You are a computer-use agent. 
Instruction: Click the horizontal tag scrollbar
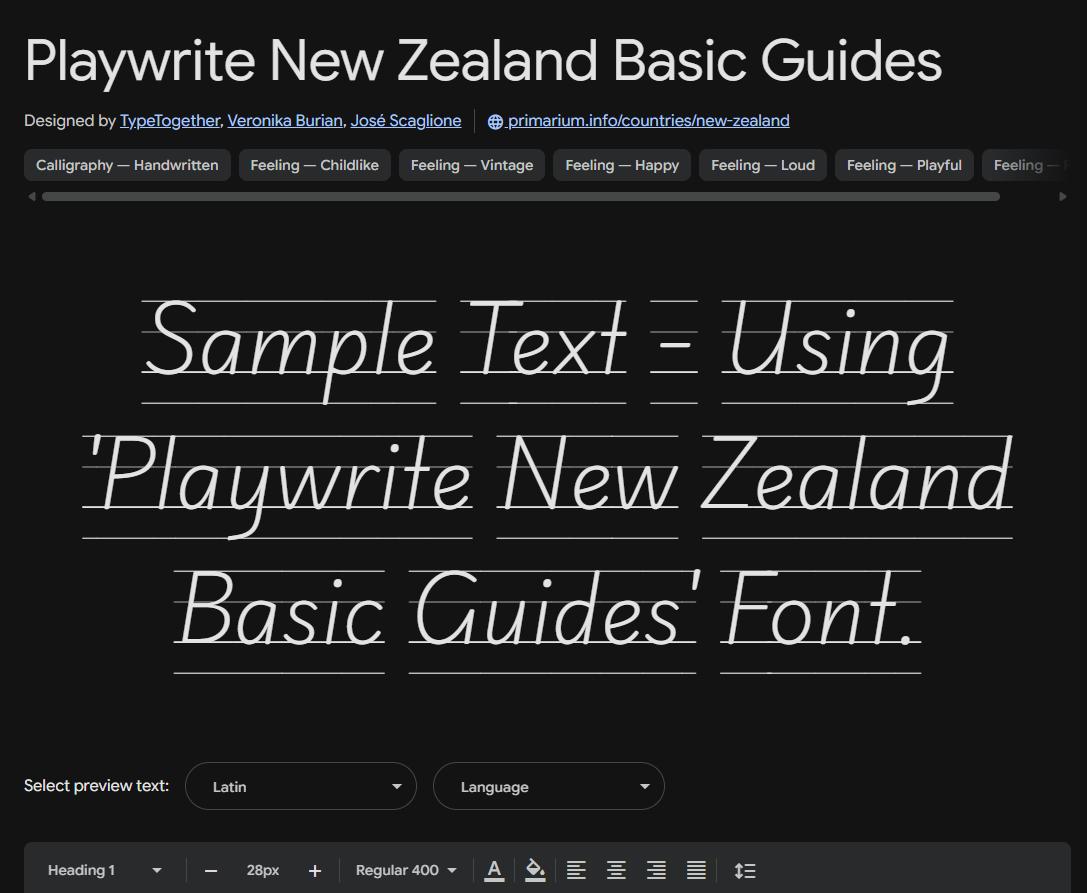521,197
